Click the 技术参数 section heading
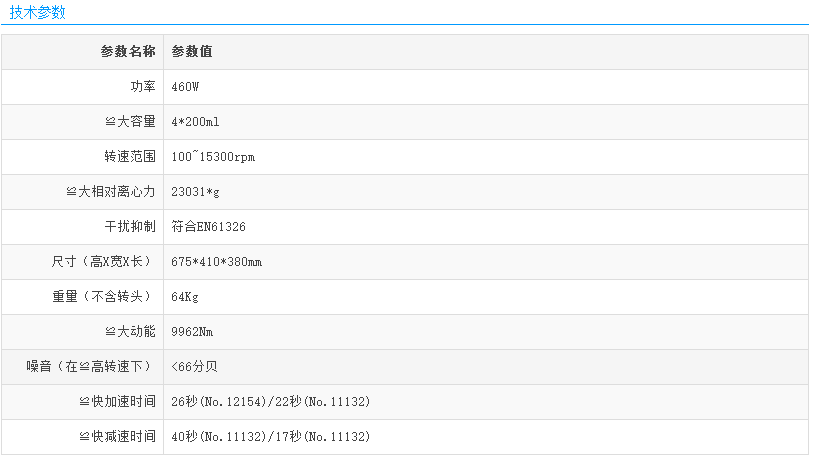 tap(38, 13)
